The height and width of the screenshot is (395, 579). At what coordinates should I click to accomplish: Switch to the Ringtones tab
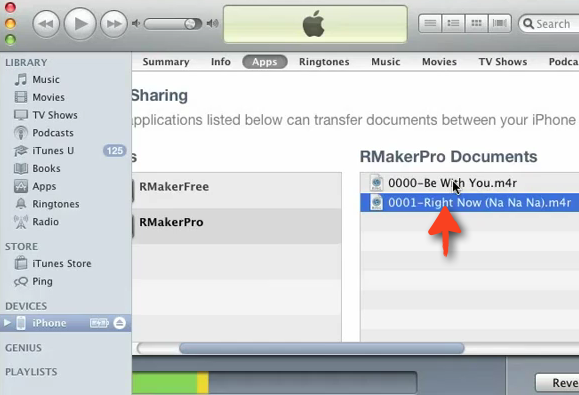[324, 62]
